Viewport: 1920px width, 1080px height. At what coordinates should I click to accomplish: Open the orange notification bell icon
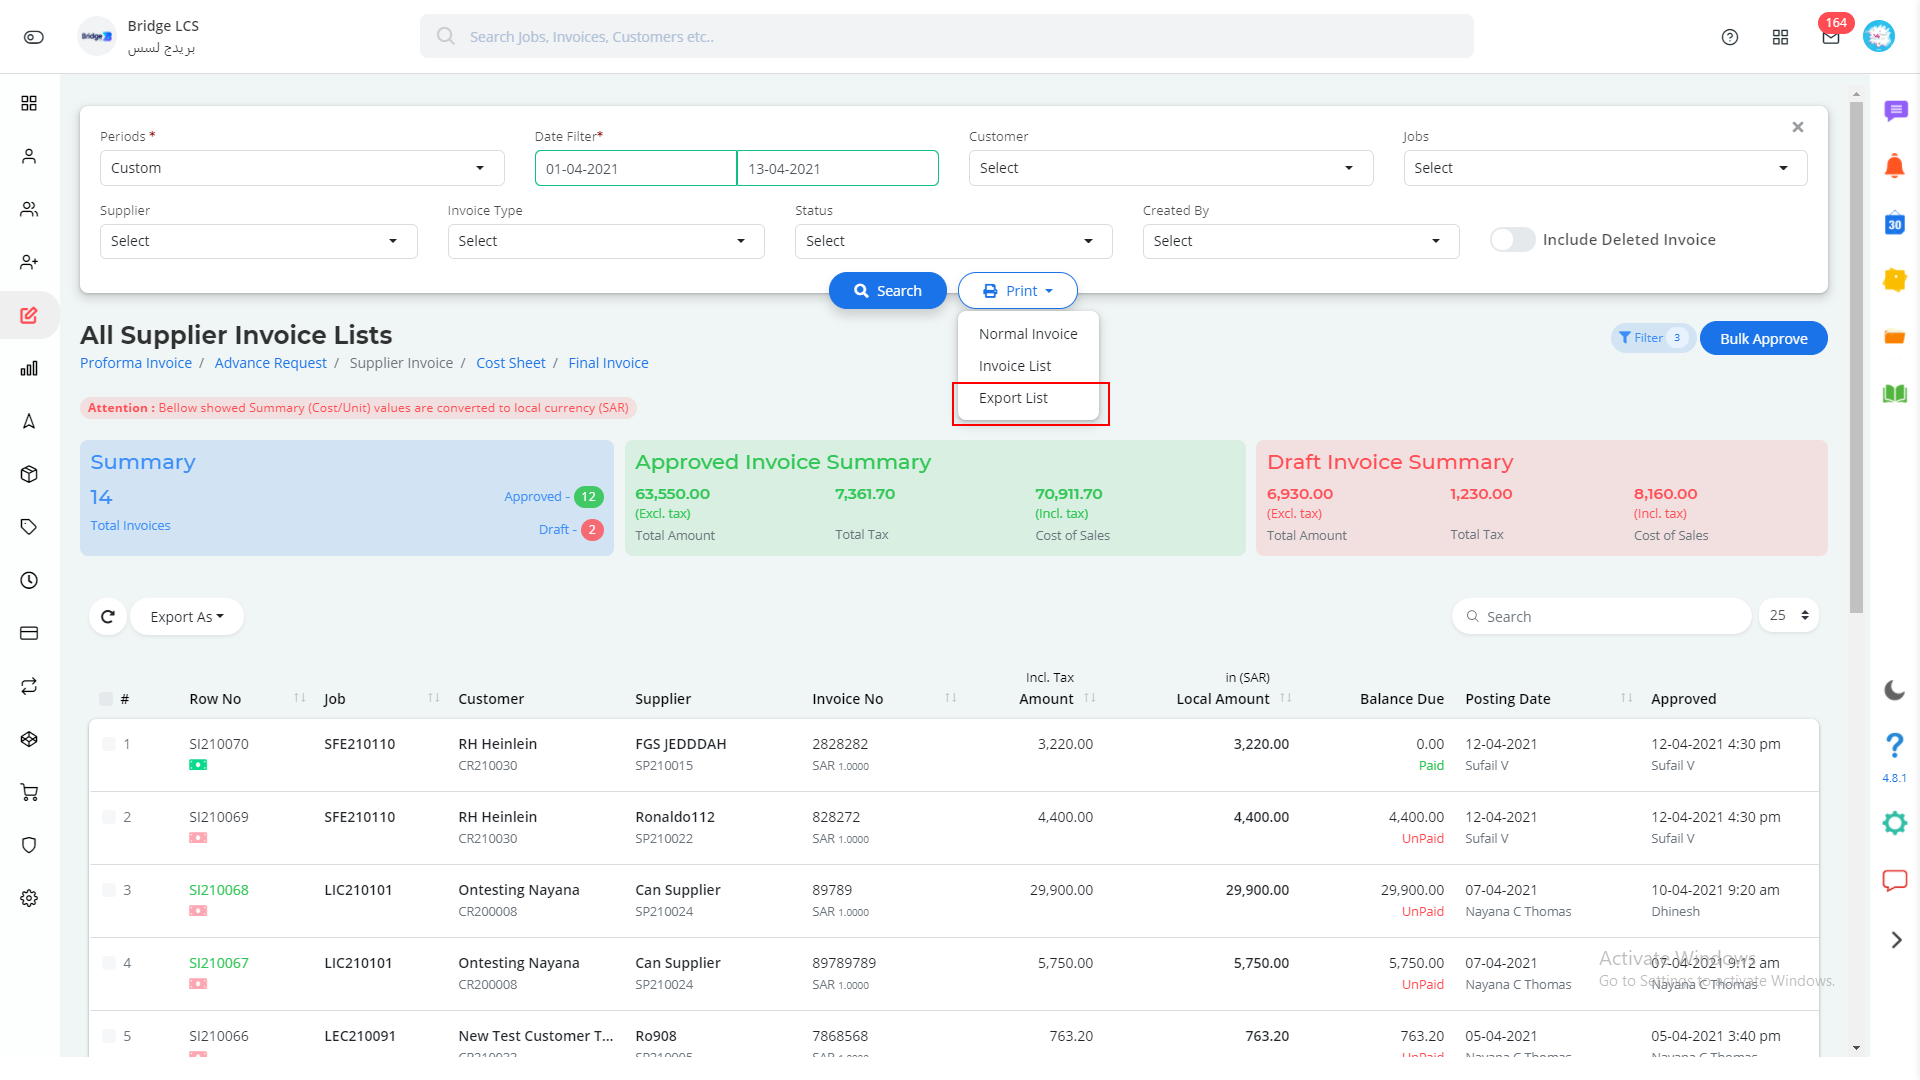1895,167
